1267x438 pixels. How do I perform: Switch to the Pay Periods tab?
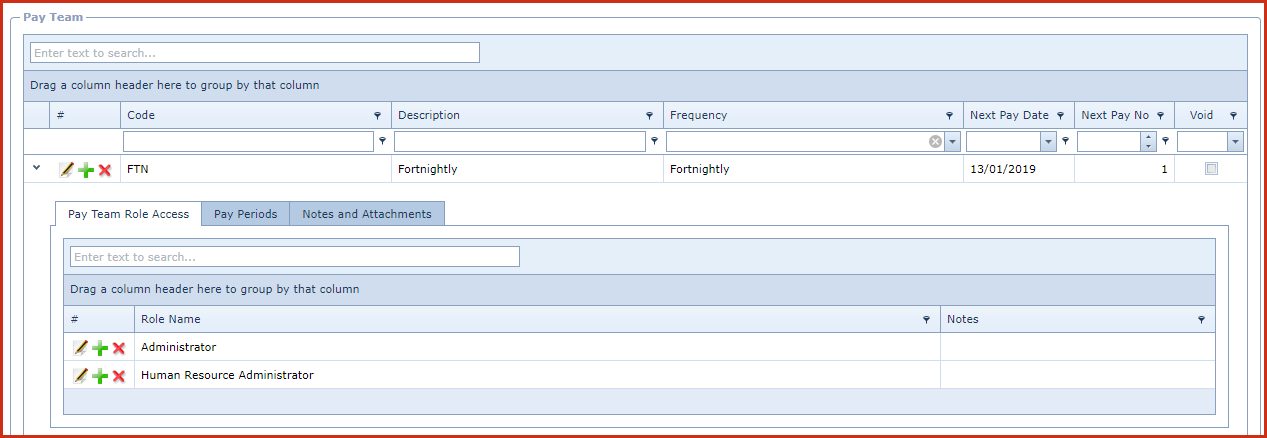[245, 214]
